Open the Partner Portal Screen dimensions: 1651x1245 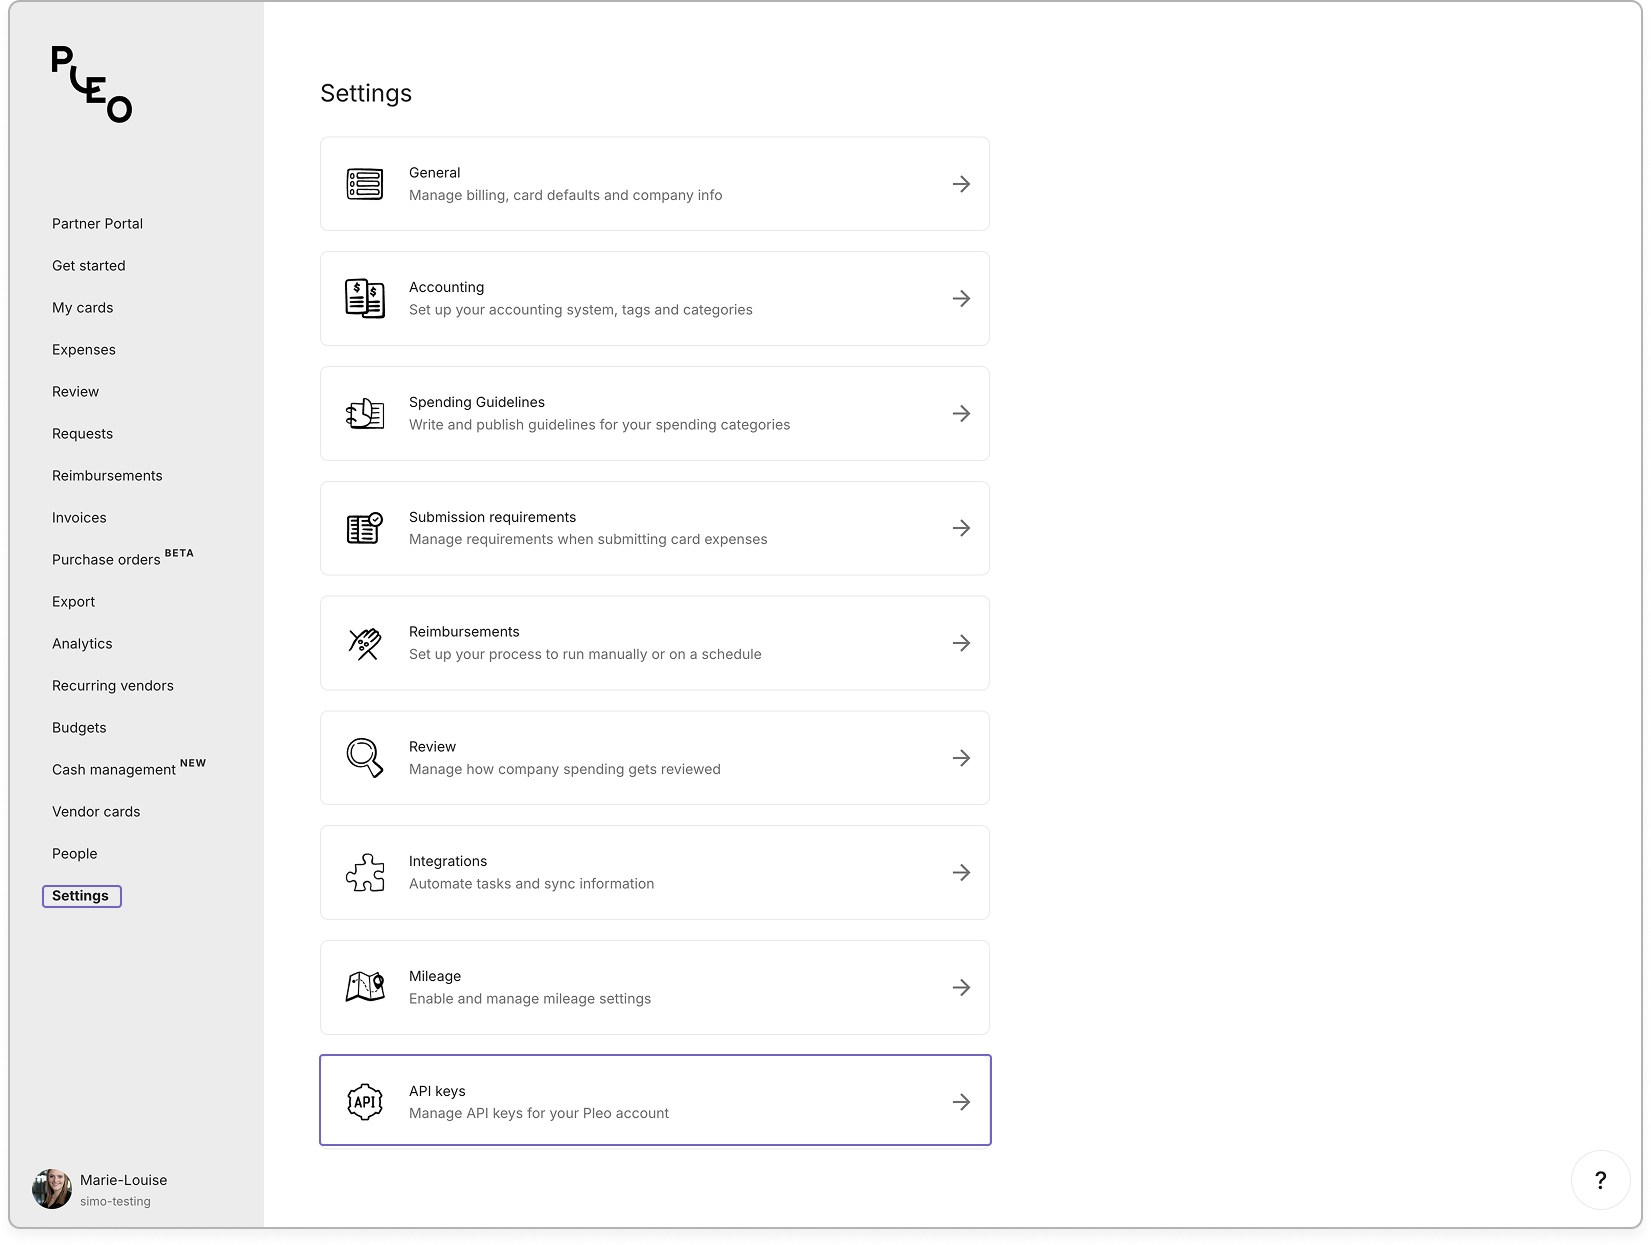pos(97,223)
